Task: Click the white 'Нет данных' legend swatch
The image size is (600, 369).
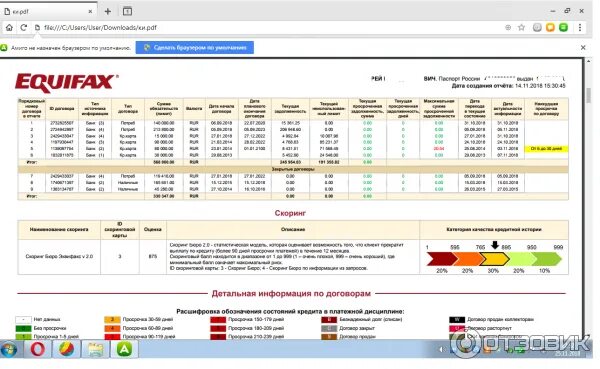Action: [23, 319]
